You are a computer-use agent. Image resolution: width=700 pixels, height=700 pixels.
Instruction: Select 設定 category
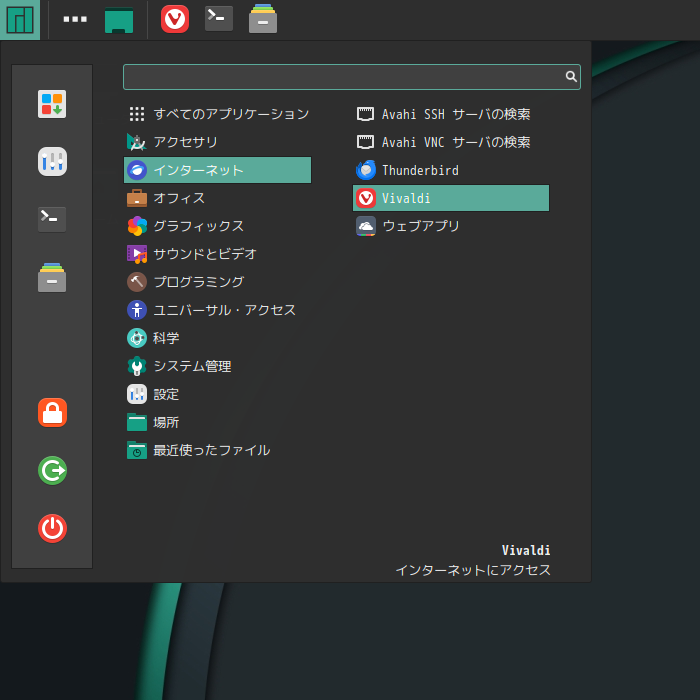pos(217,395)
